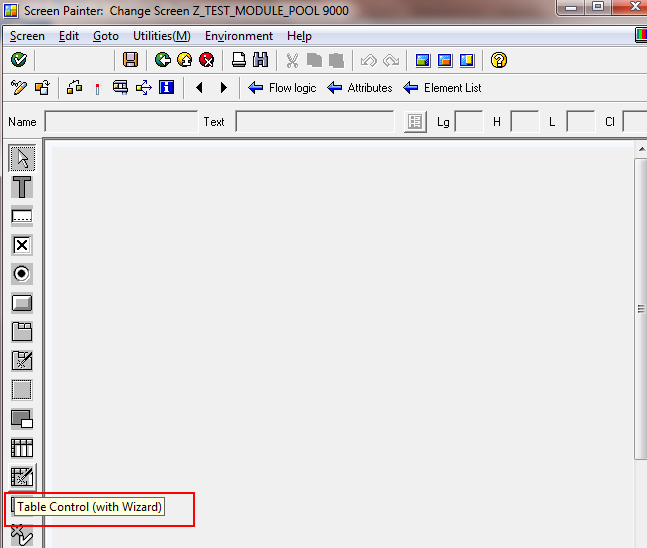The image size is (647, 548).
Task: Focus the L line field
Action: point(581,122)
